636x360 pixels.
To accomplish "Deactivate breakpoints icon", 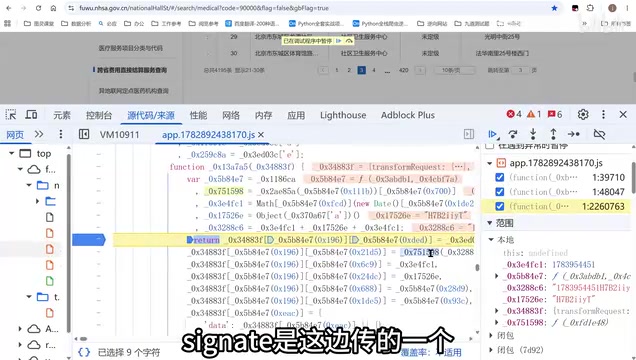I will 599,134.
